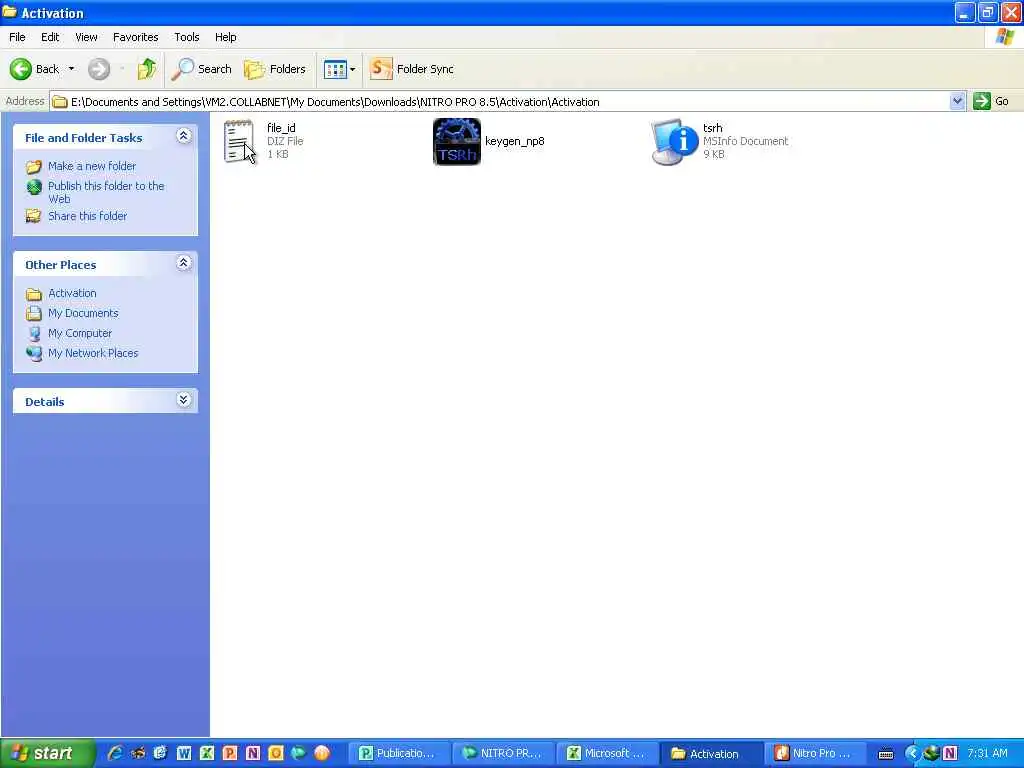
Task: Expand the Address bar dropdown arrow
Action: pyautogui.click(x=957, y=101)
